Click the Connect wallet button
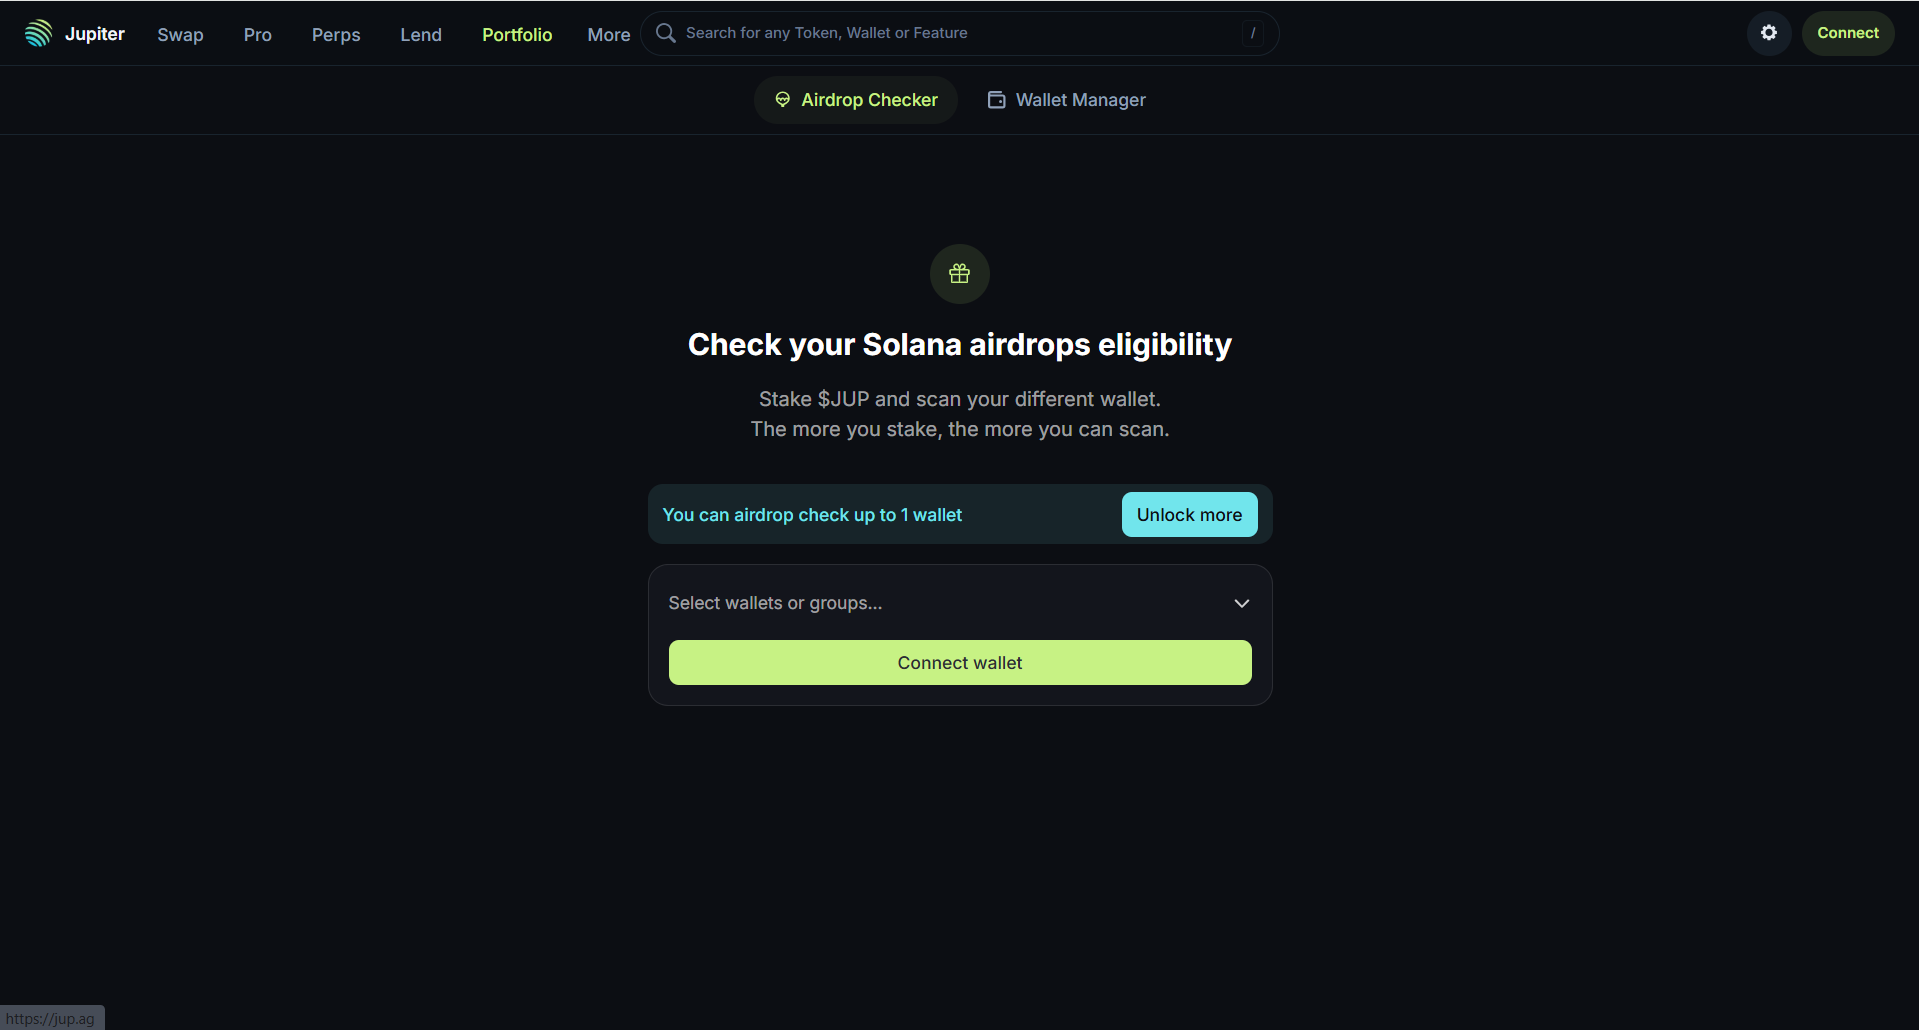Screen dimensions: 1919x1030 [959, 662]
